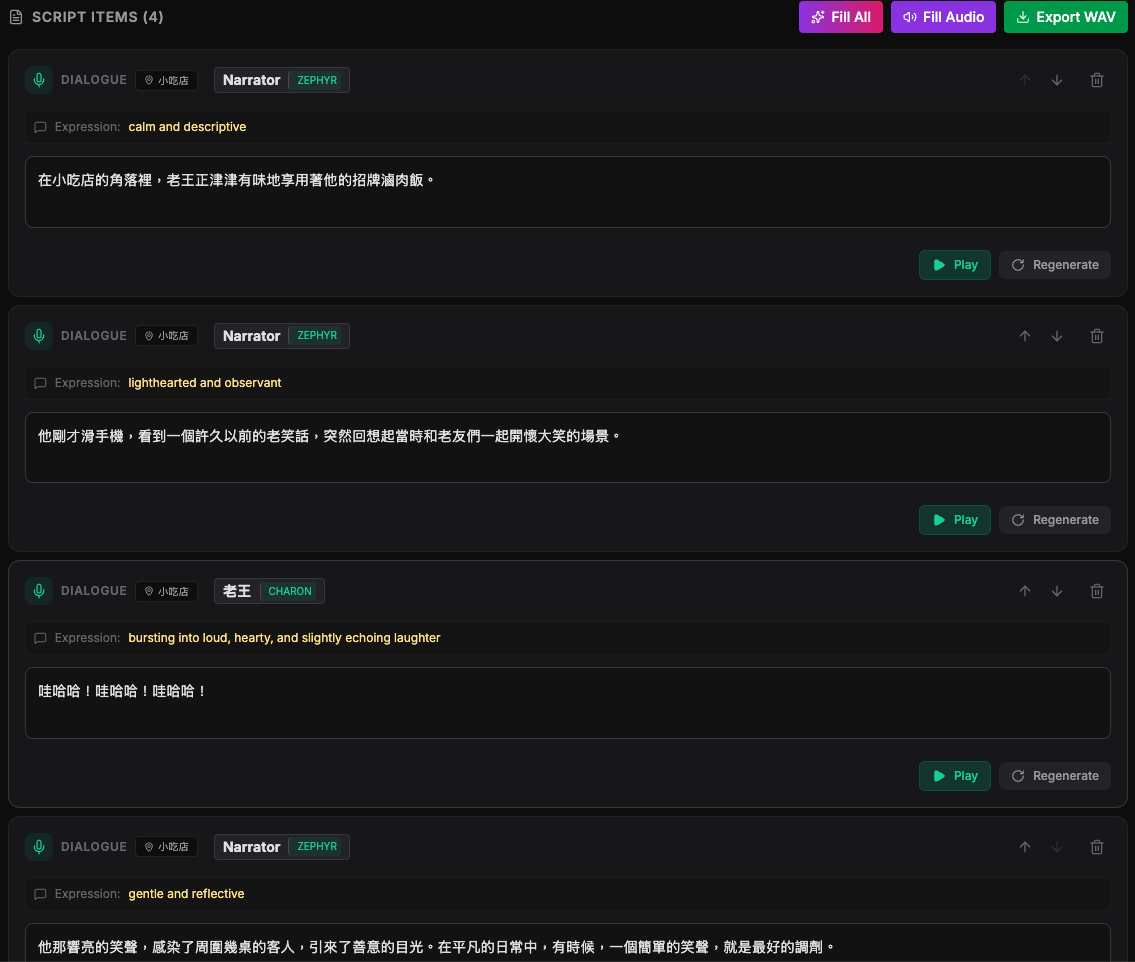
Task: Delete the last Narrator dialogue item
Action: click(x=1097, y=847)
